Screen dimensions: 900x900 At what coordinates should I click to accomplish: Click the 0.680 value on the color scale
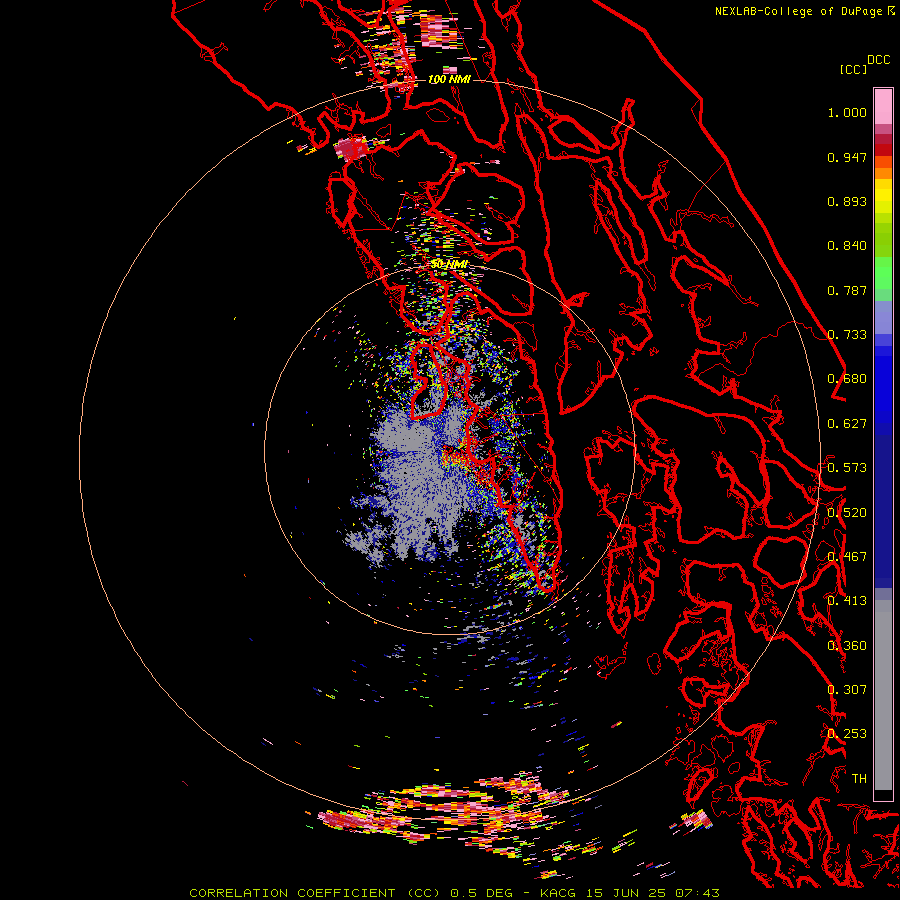pos(847,379)
